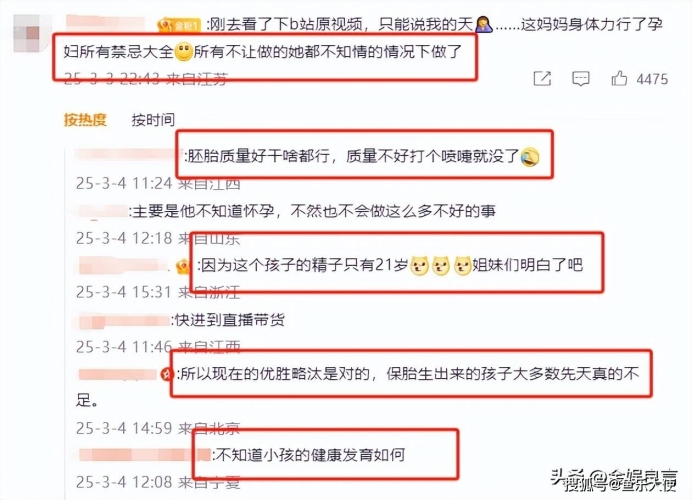
Task: Click the red verified badge before 所以现在
Action: point(166,374)
